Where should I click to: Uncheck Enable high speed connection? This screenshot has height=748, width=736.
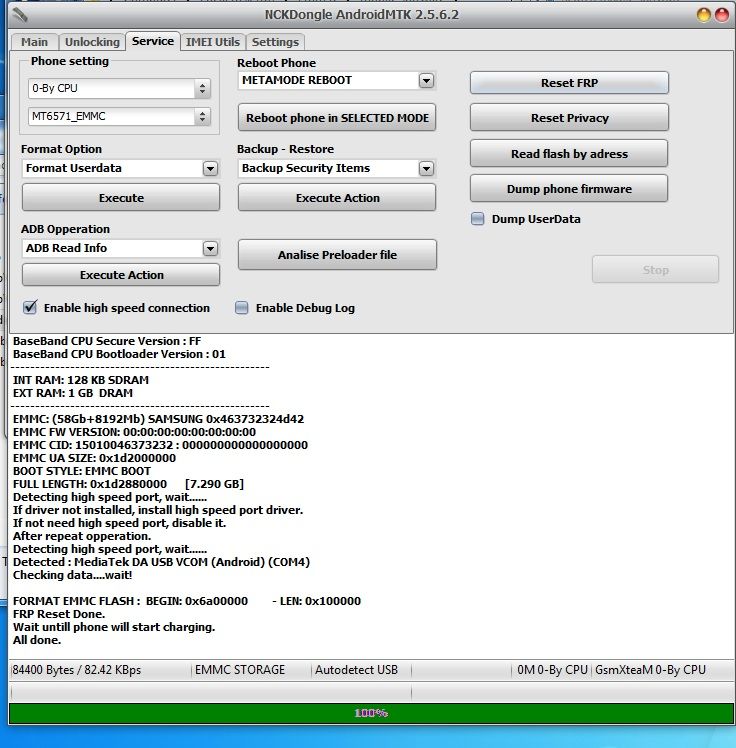pos(30,308)
